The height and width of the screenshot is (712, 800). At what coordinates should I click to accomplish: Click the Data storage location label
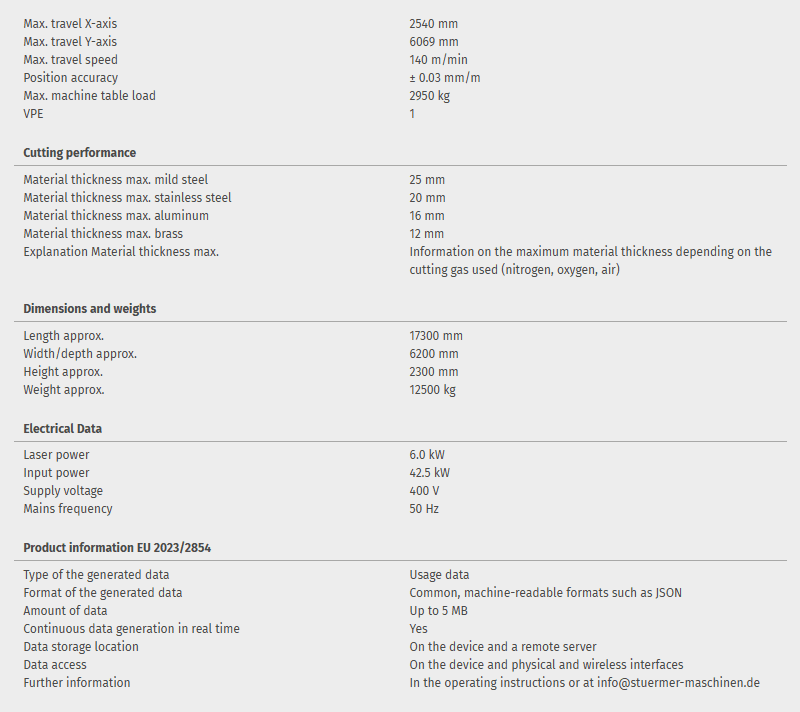click(x=82, y=647)
